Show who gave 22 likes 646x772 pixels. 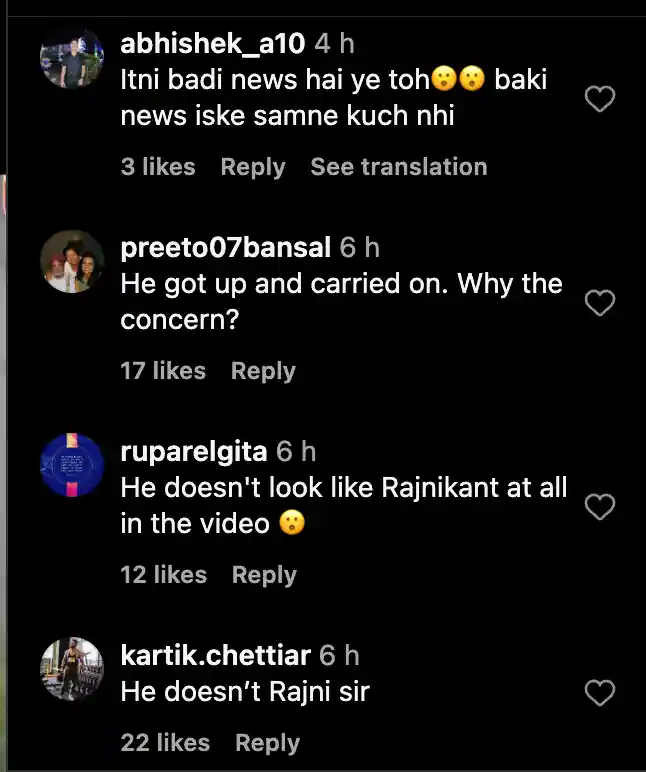coord(165,743)
